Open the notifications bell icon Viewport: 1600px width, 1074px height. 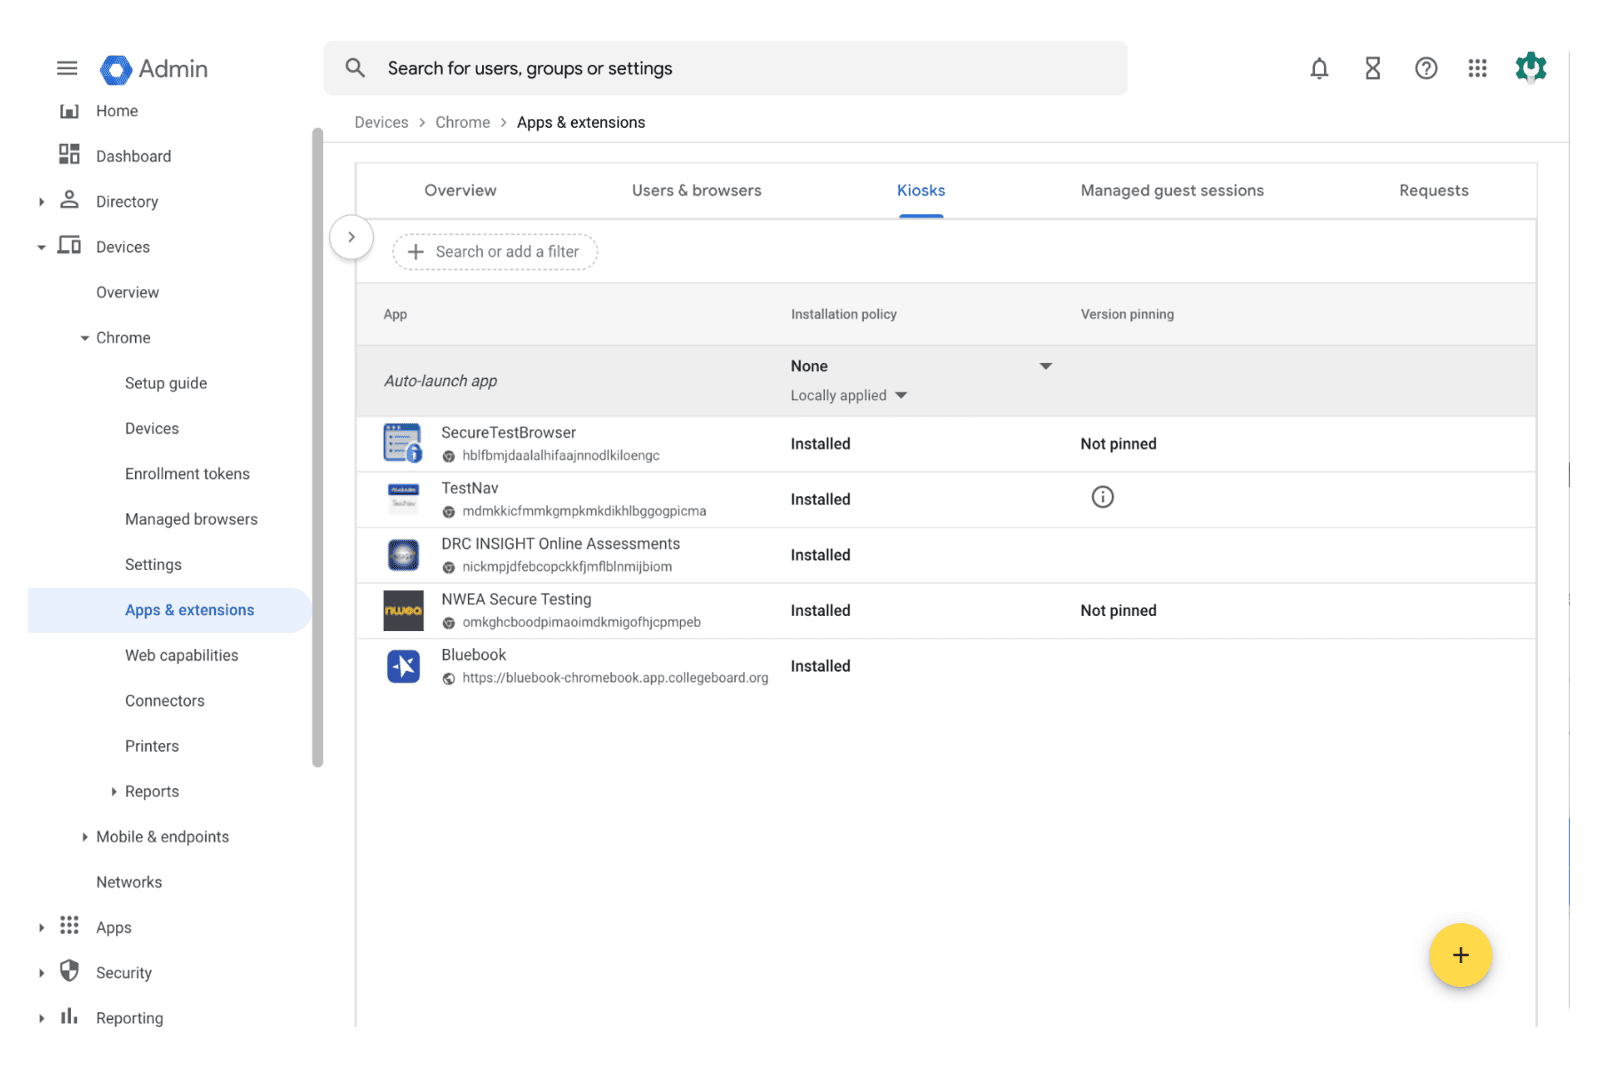click(1319, 68)
